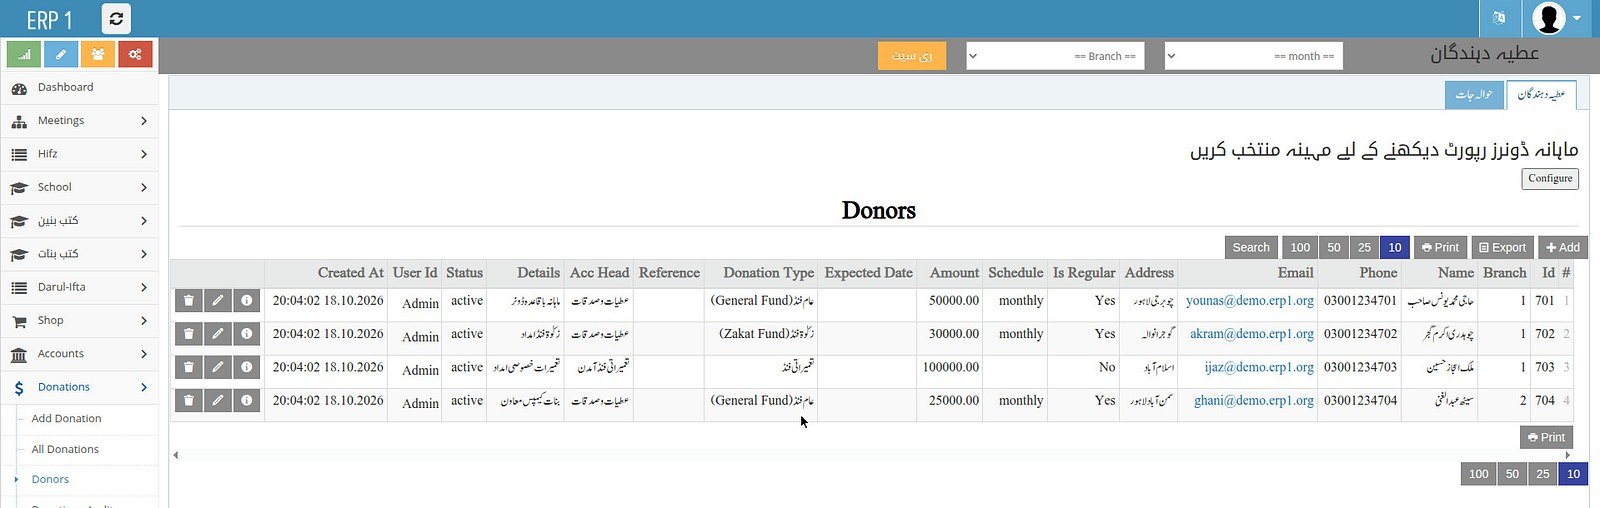Screen dimensions: 1600x508
Task: Click the Export button
Action: [x=1502, y=248]
